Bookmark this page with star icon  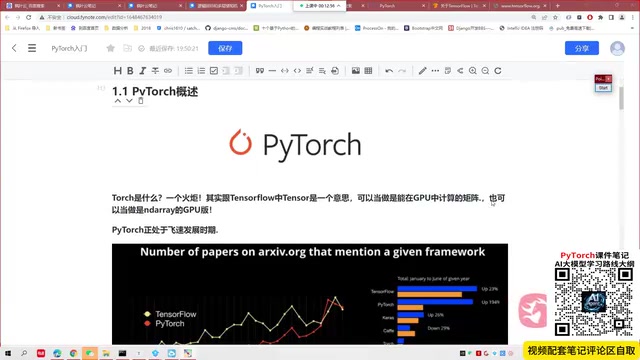pyautogui.click(x=556, y=17)
